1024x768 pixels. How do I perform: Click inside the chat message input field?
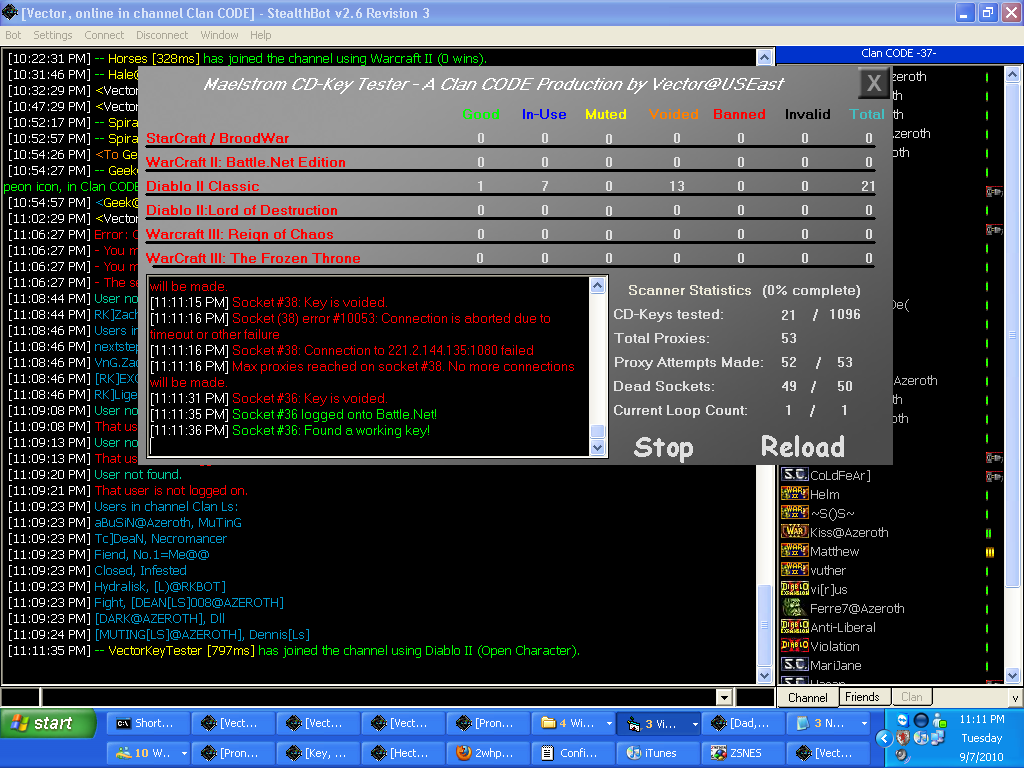pos(378,697)
